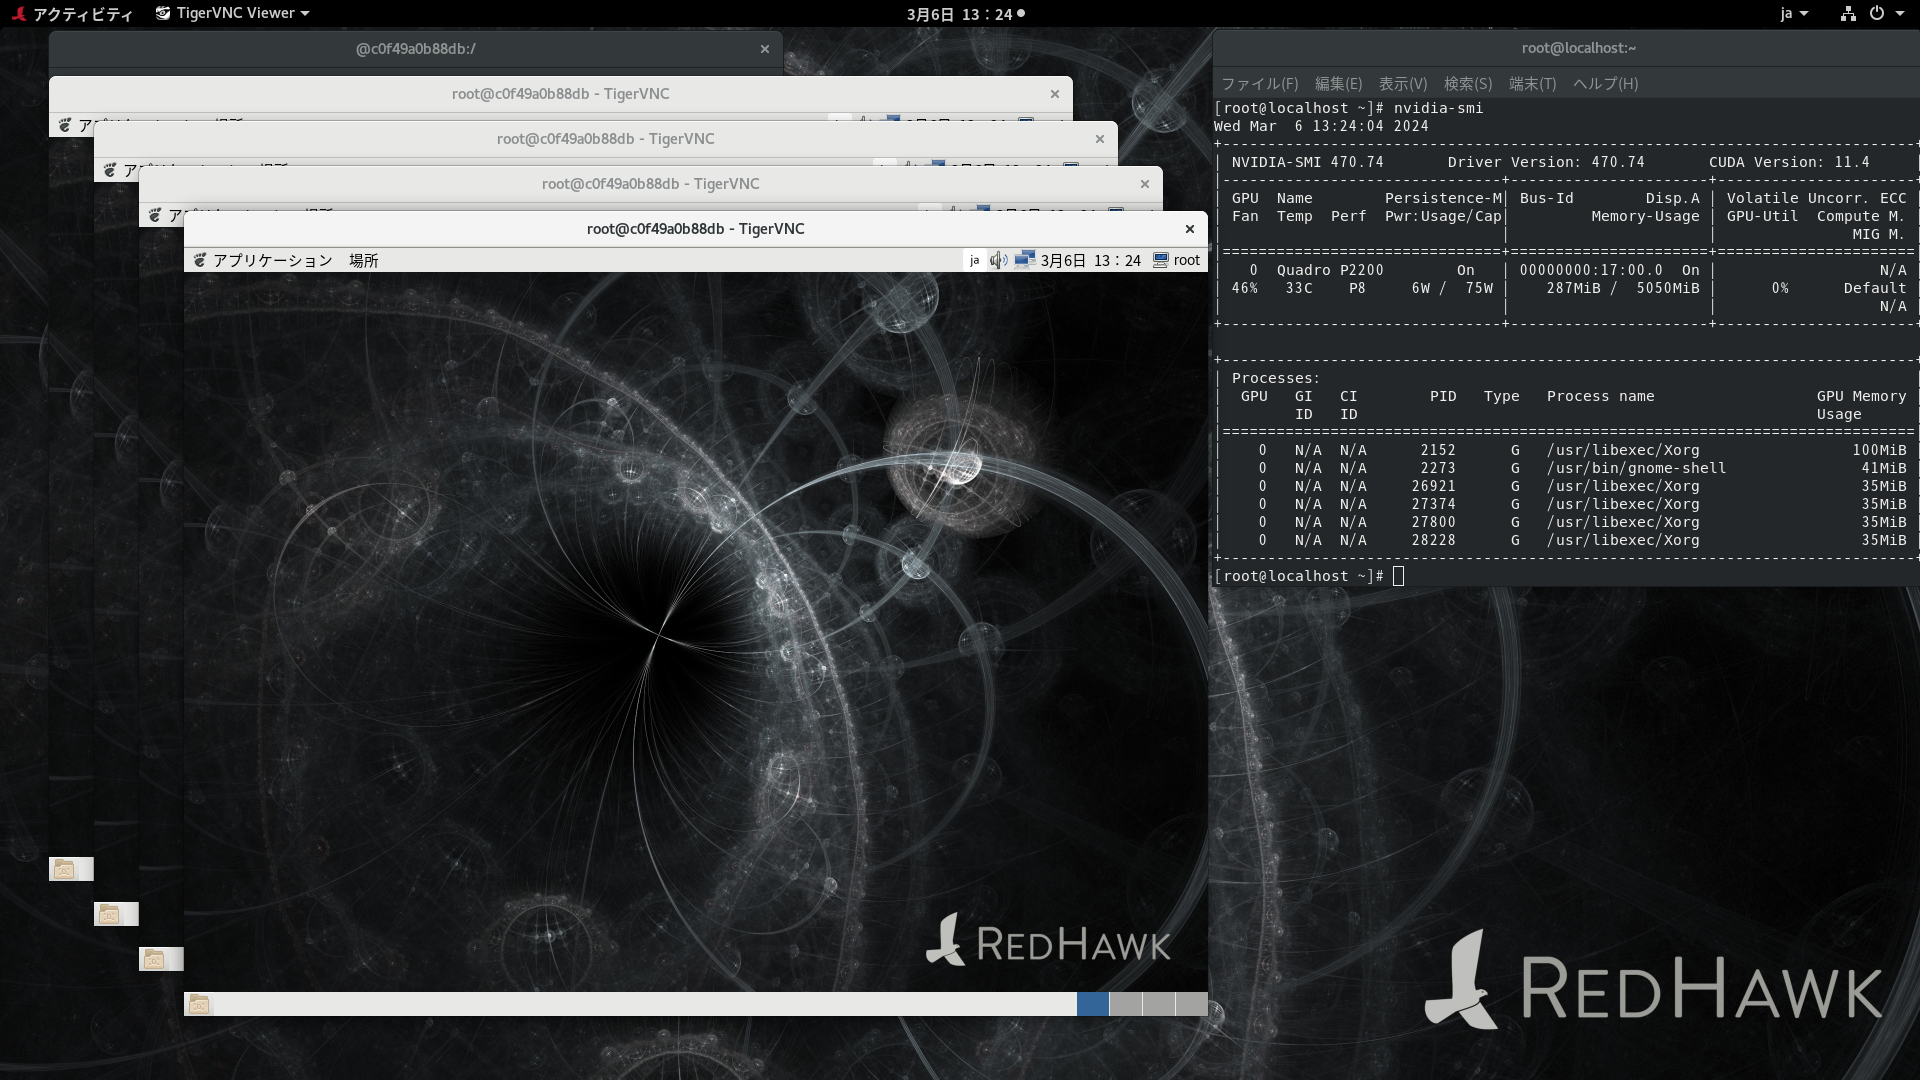Click folder icon in third VNC window taskbar
1920x1080 pixels.
(x=154, y=959)
